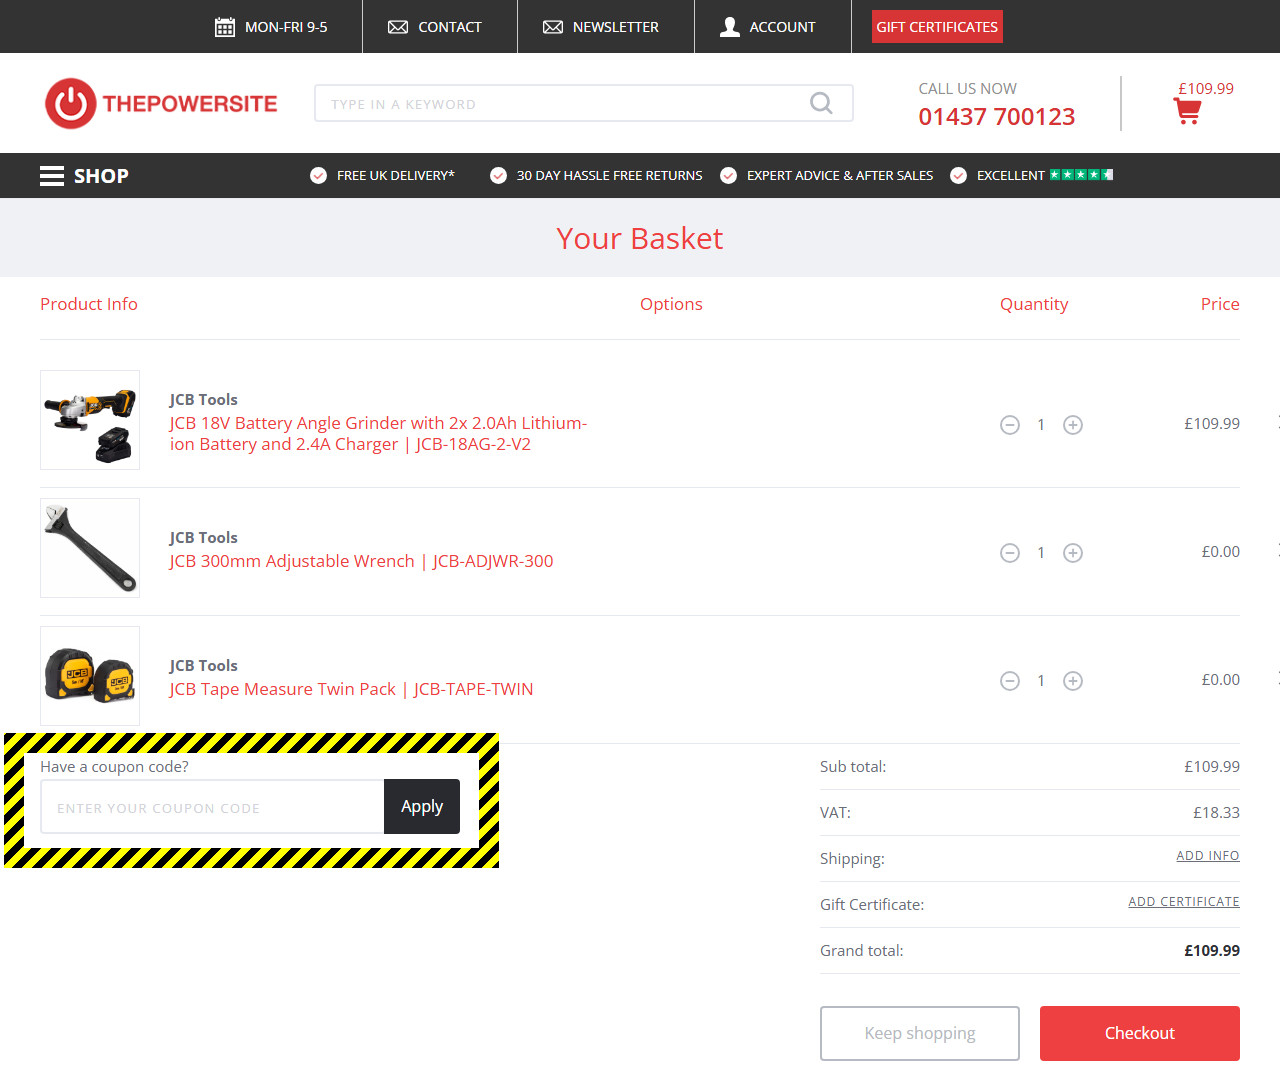
Task: Increase quantity of JCB Adjustable Wrench
Action: pyautogui.click(x=1073, y=553)
